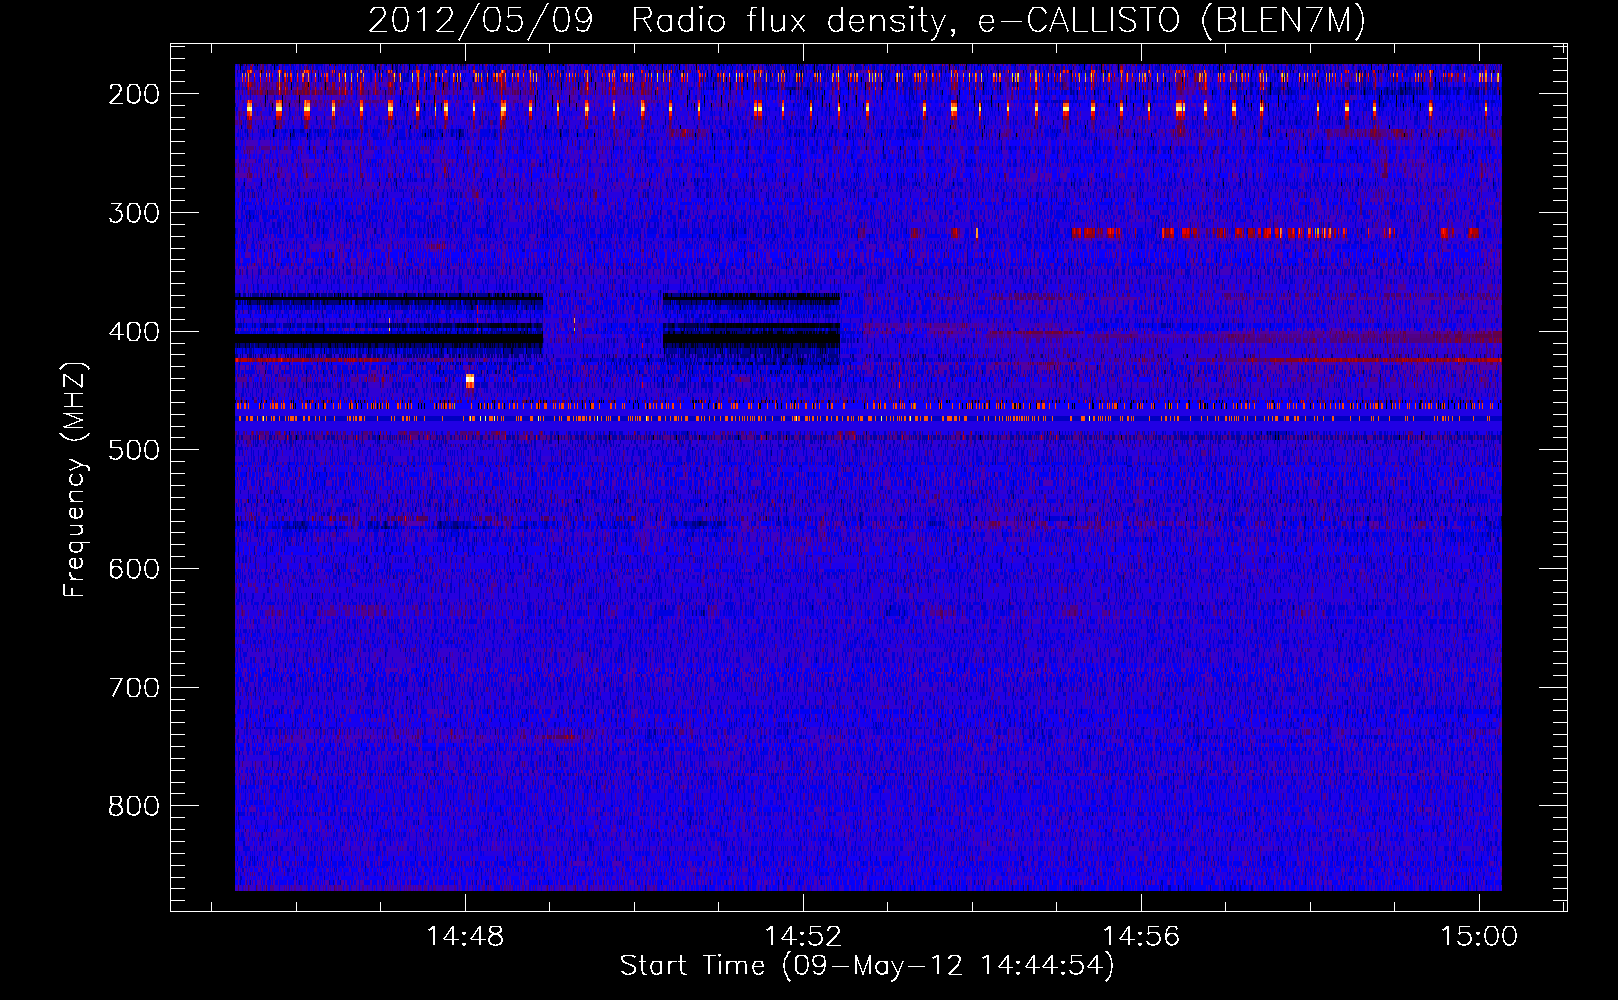Click the 'Frequency (MHZ)' axis label
The image size is (1618, 1000).
75,479
